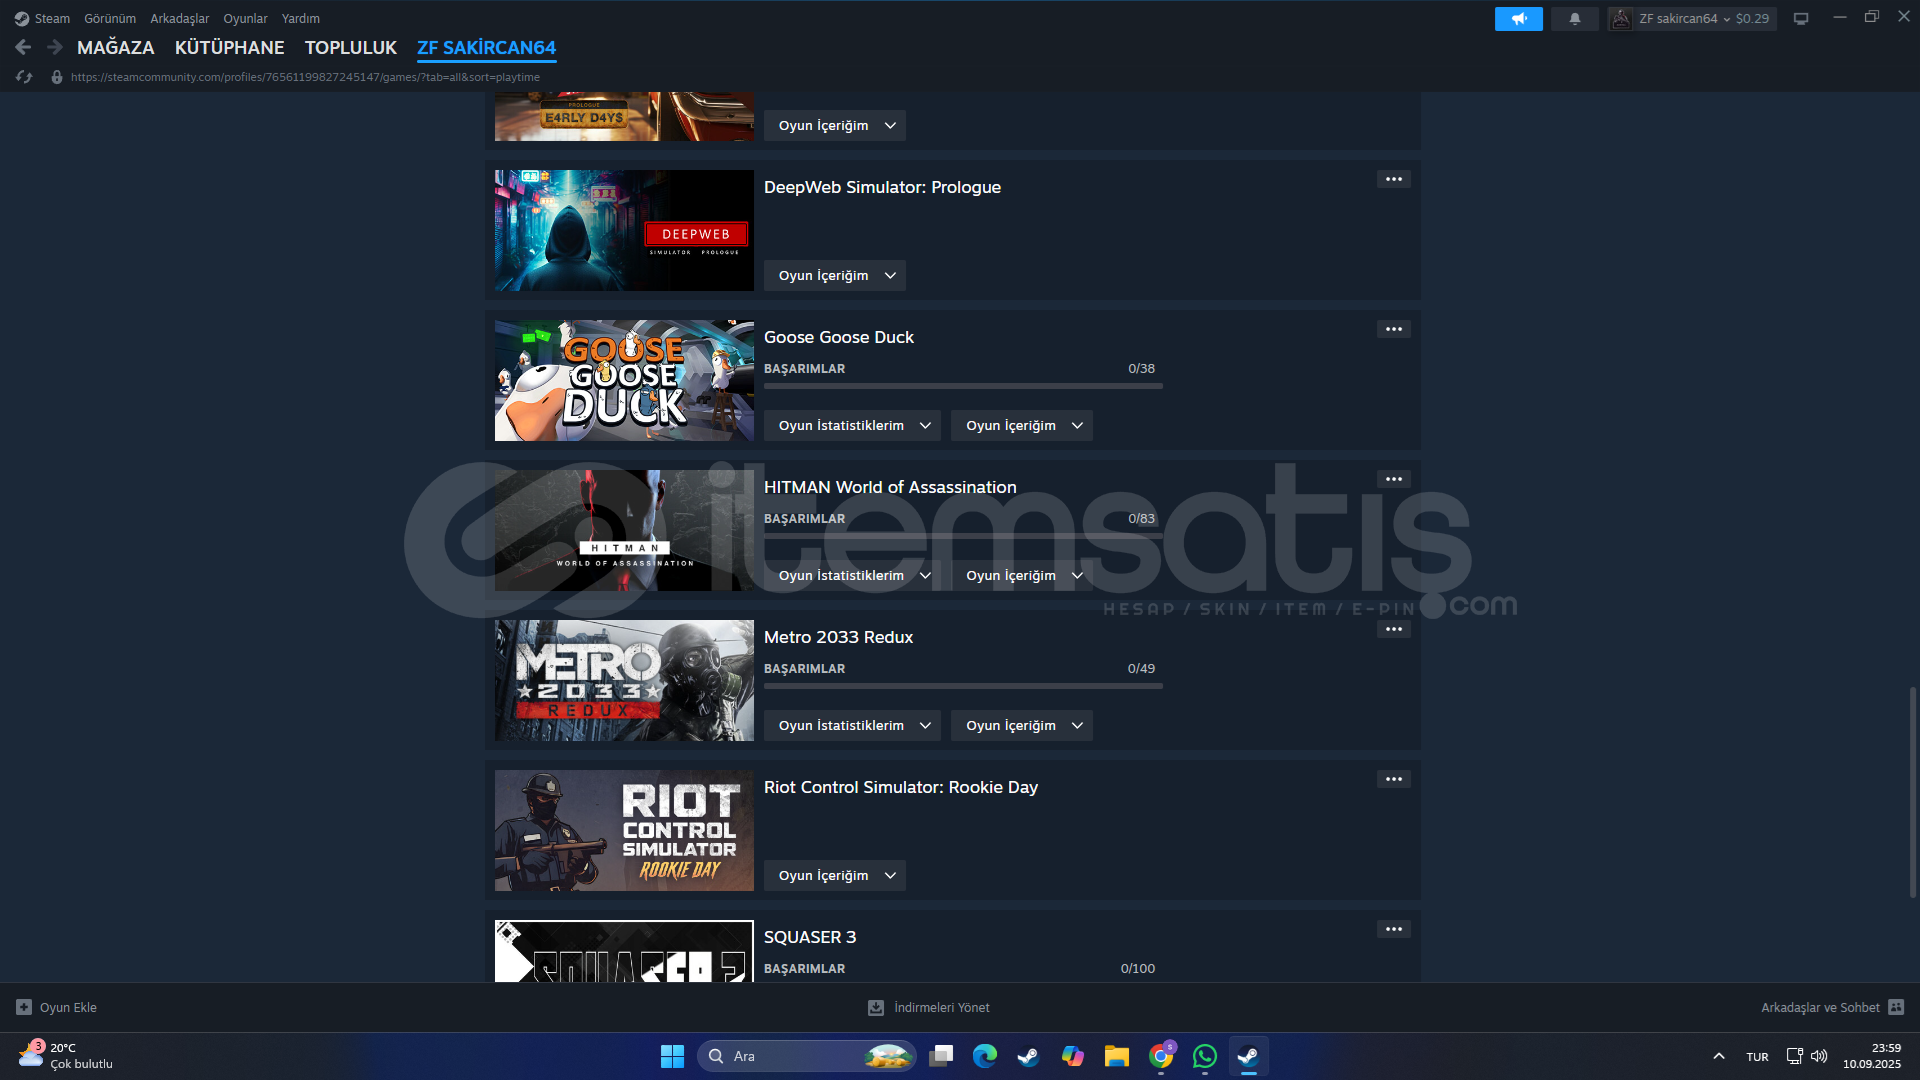Screen dimensions: 1920x1080
Task: Switch to Big Picture mode icon
Action: pos(1801,18)
